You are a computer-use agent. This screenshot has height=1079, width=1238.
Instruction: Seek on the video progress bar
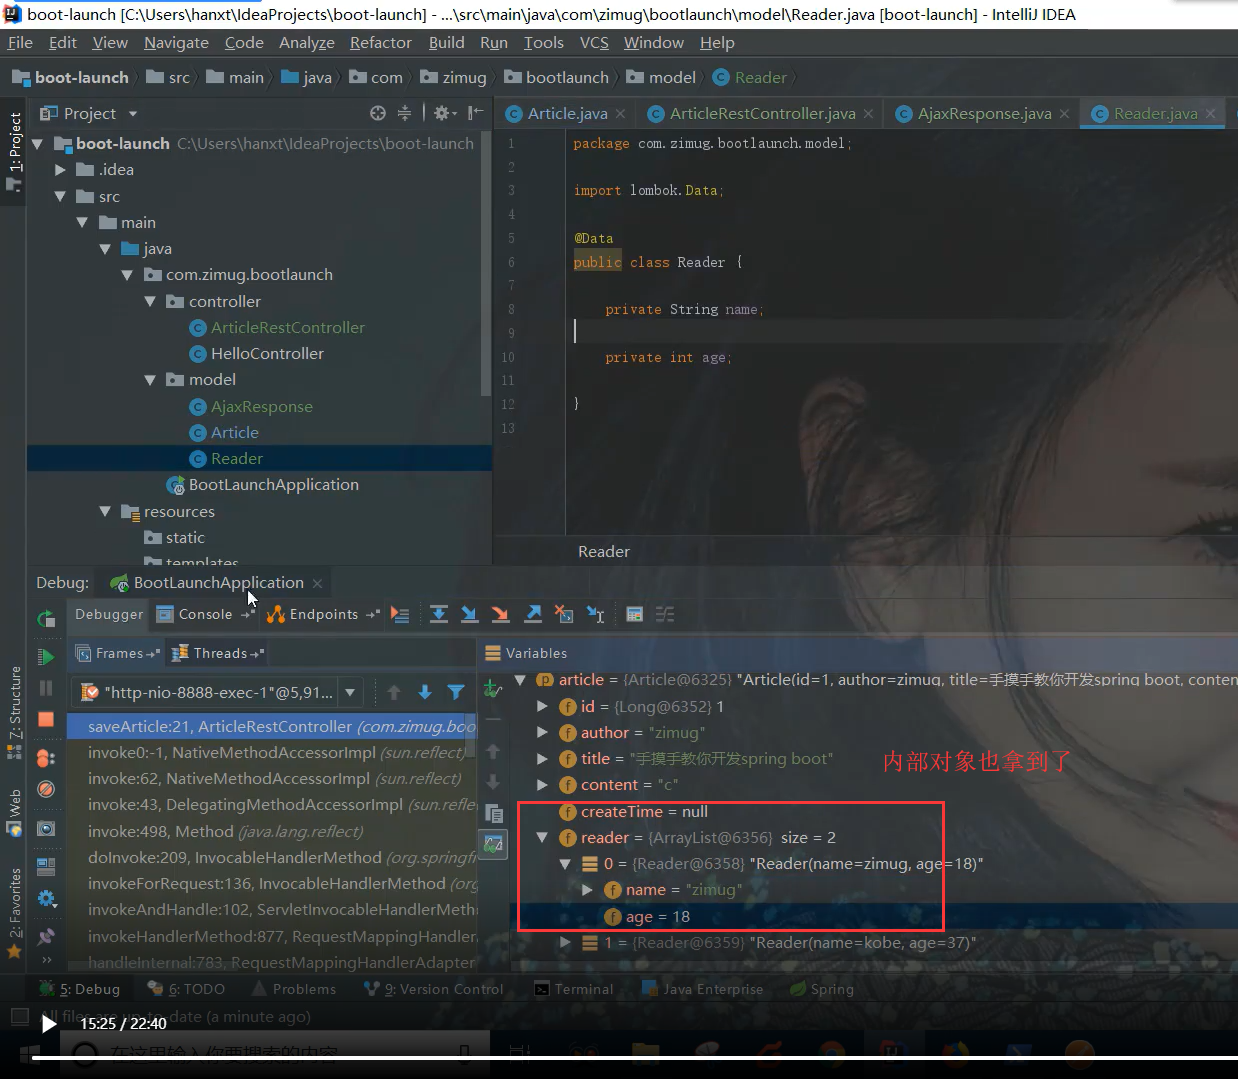click(x=635, y=1057)
